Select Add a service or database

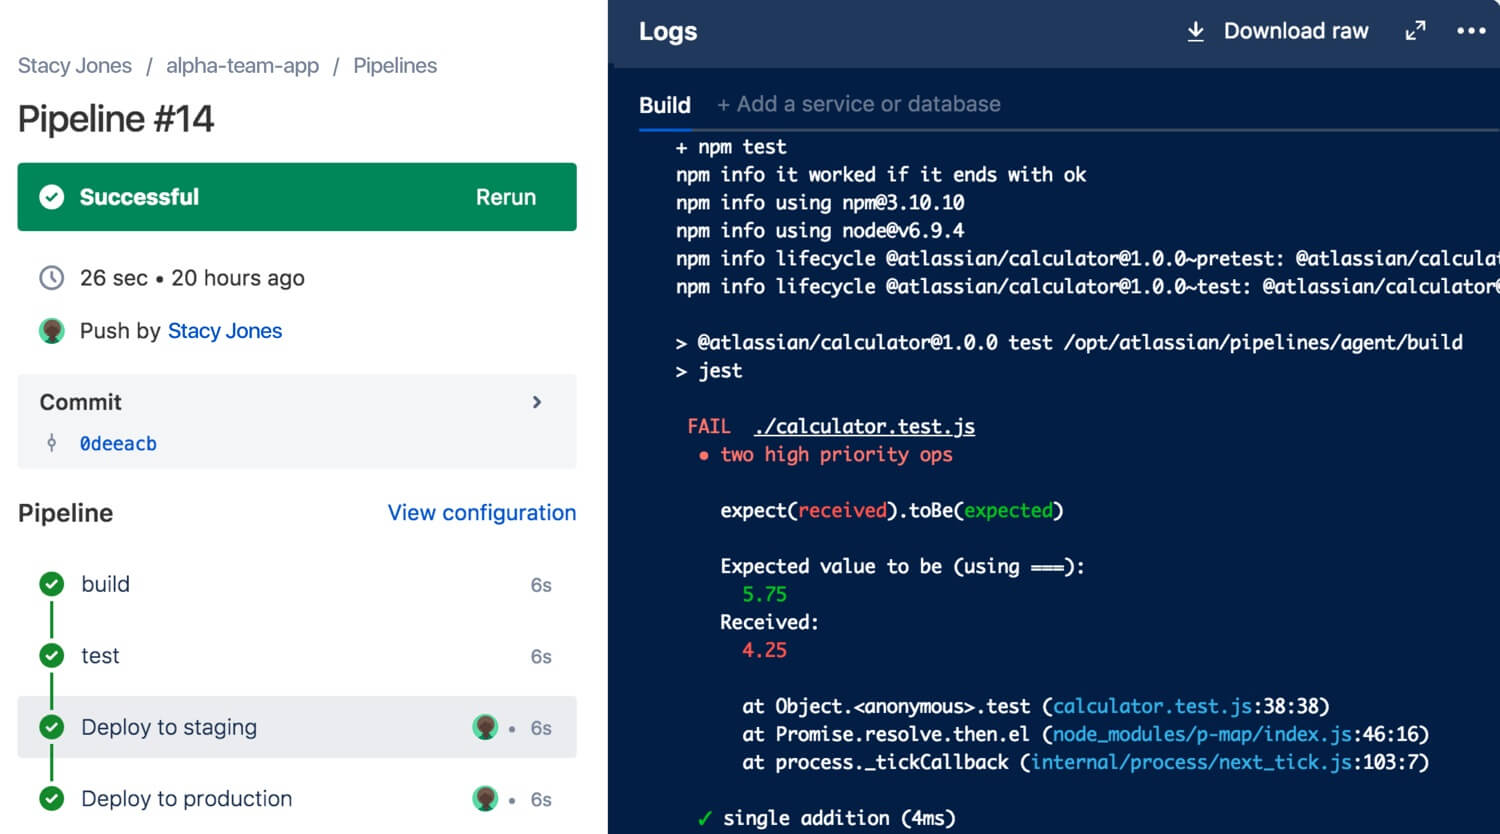(x=858, y=105)
